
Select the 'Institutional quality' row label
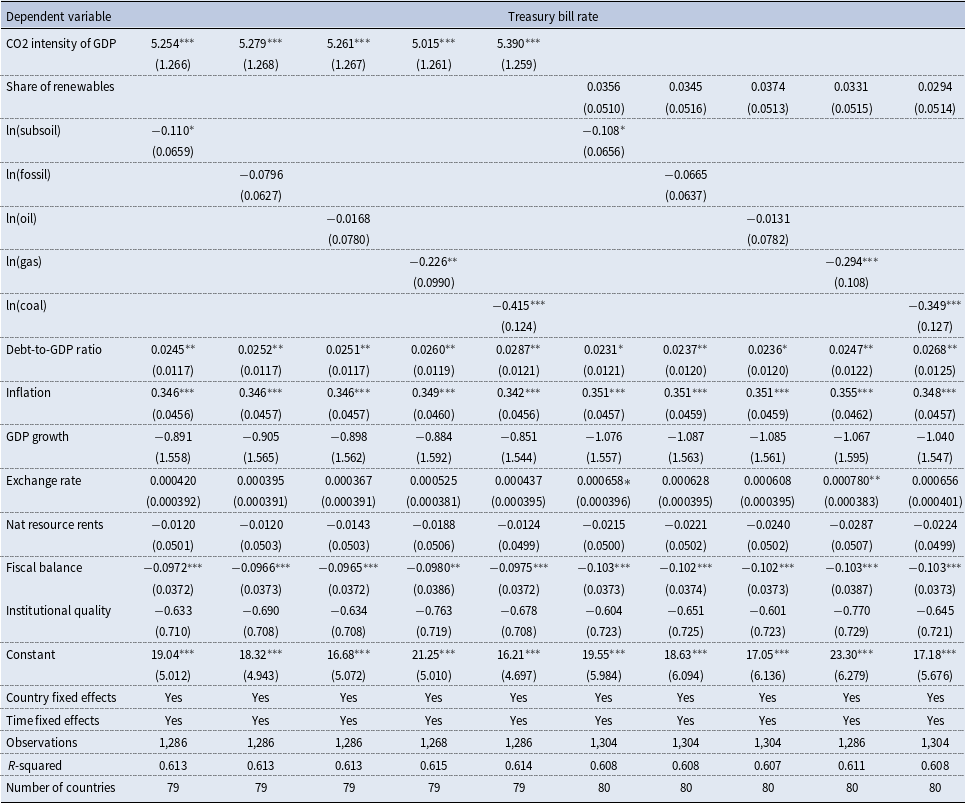(58, 610)
